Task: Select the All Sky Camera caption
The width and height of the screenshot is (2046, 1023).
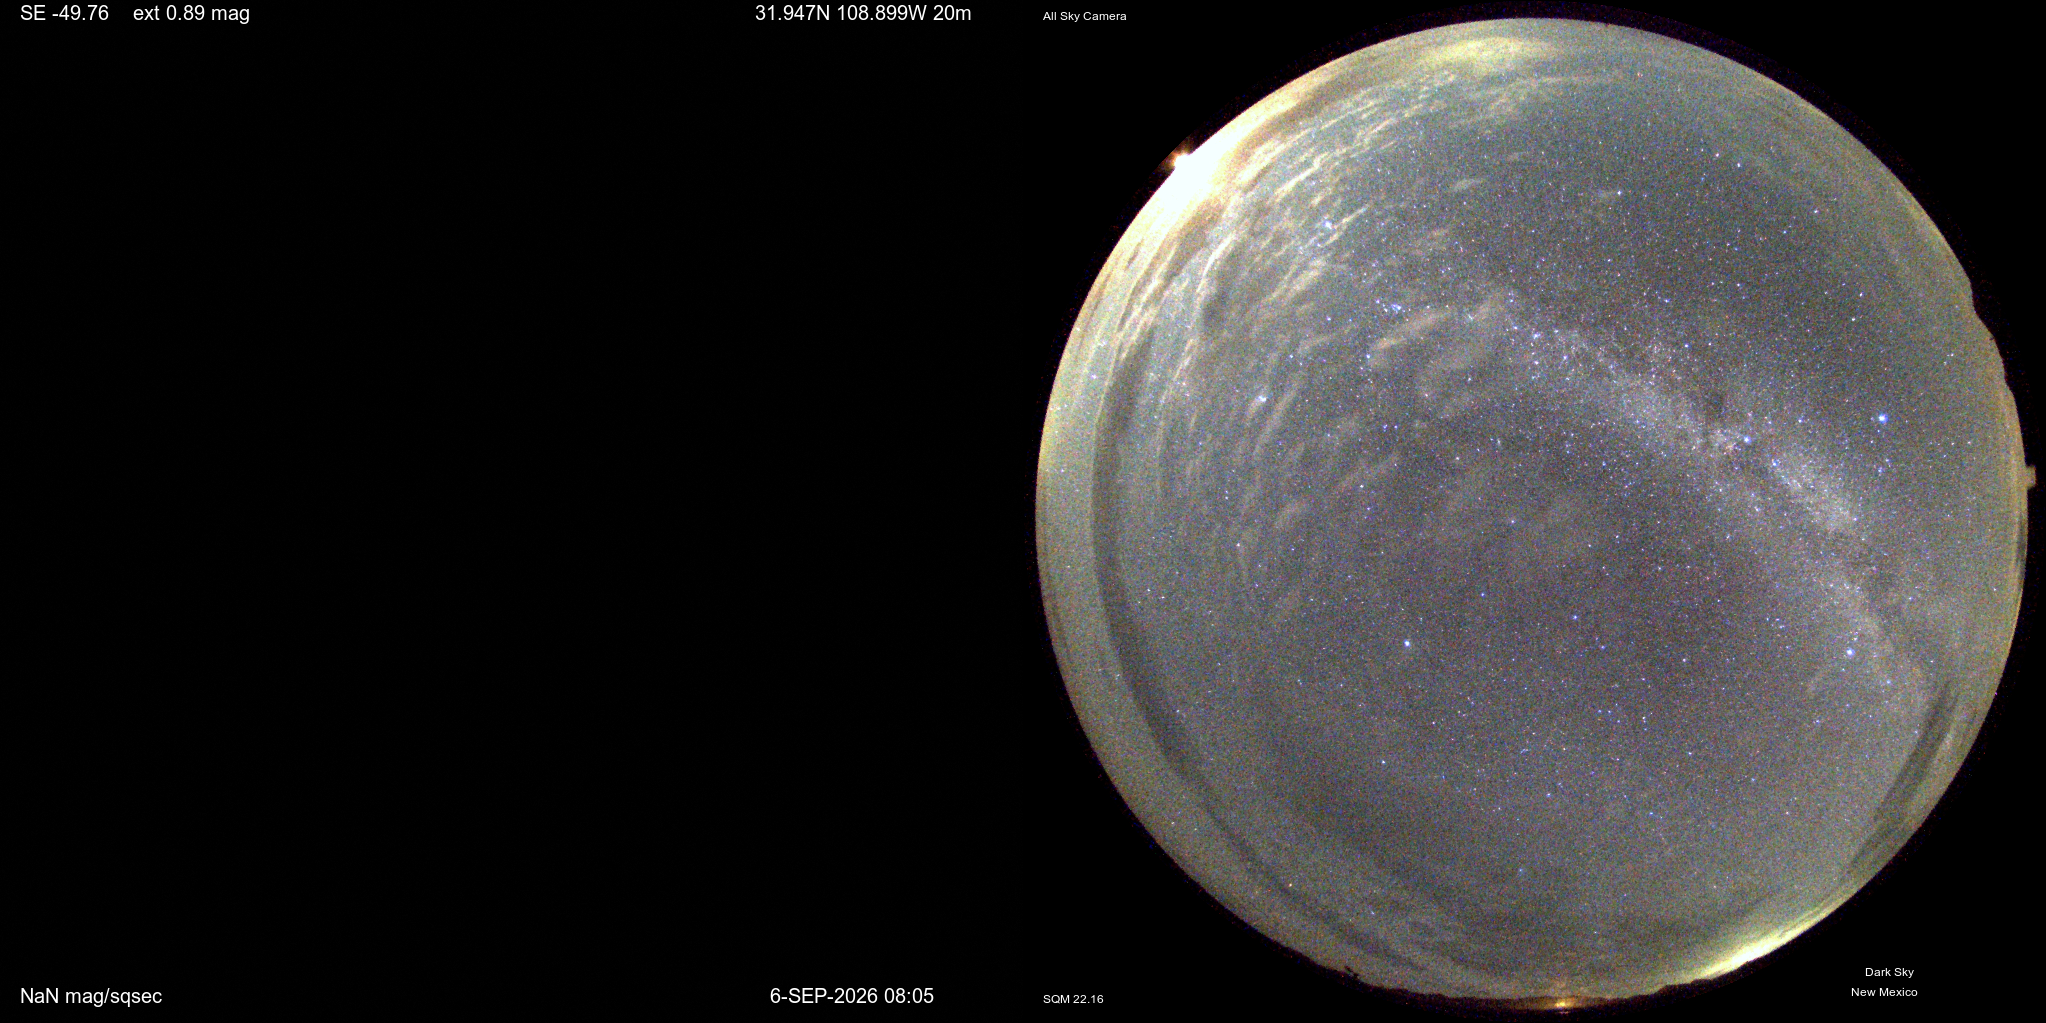Action: (x=1084, y=16)
